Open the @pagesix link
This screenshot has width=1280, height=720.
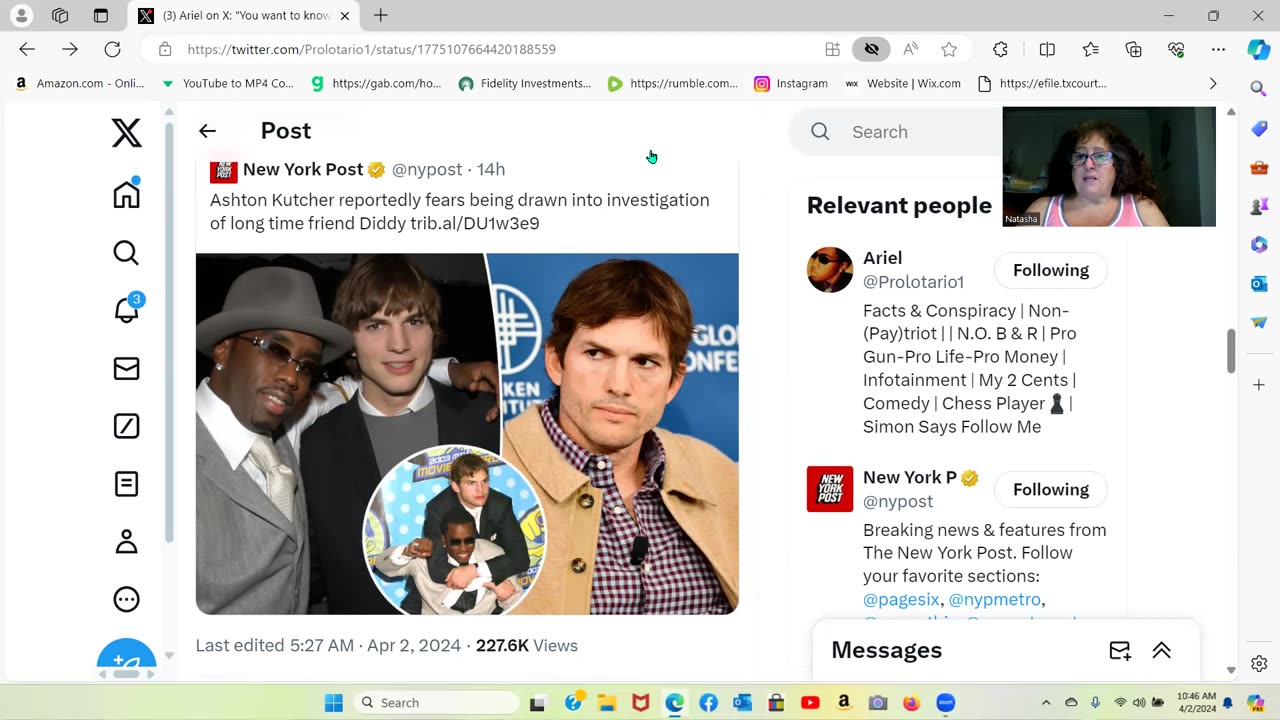tap(901, 599)
